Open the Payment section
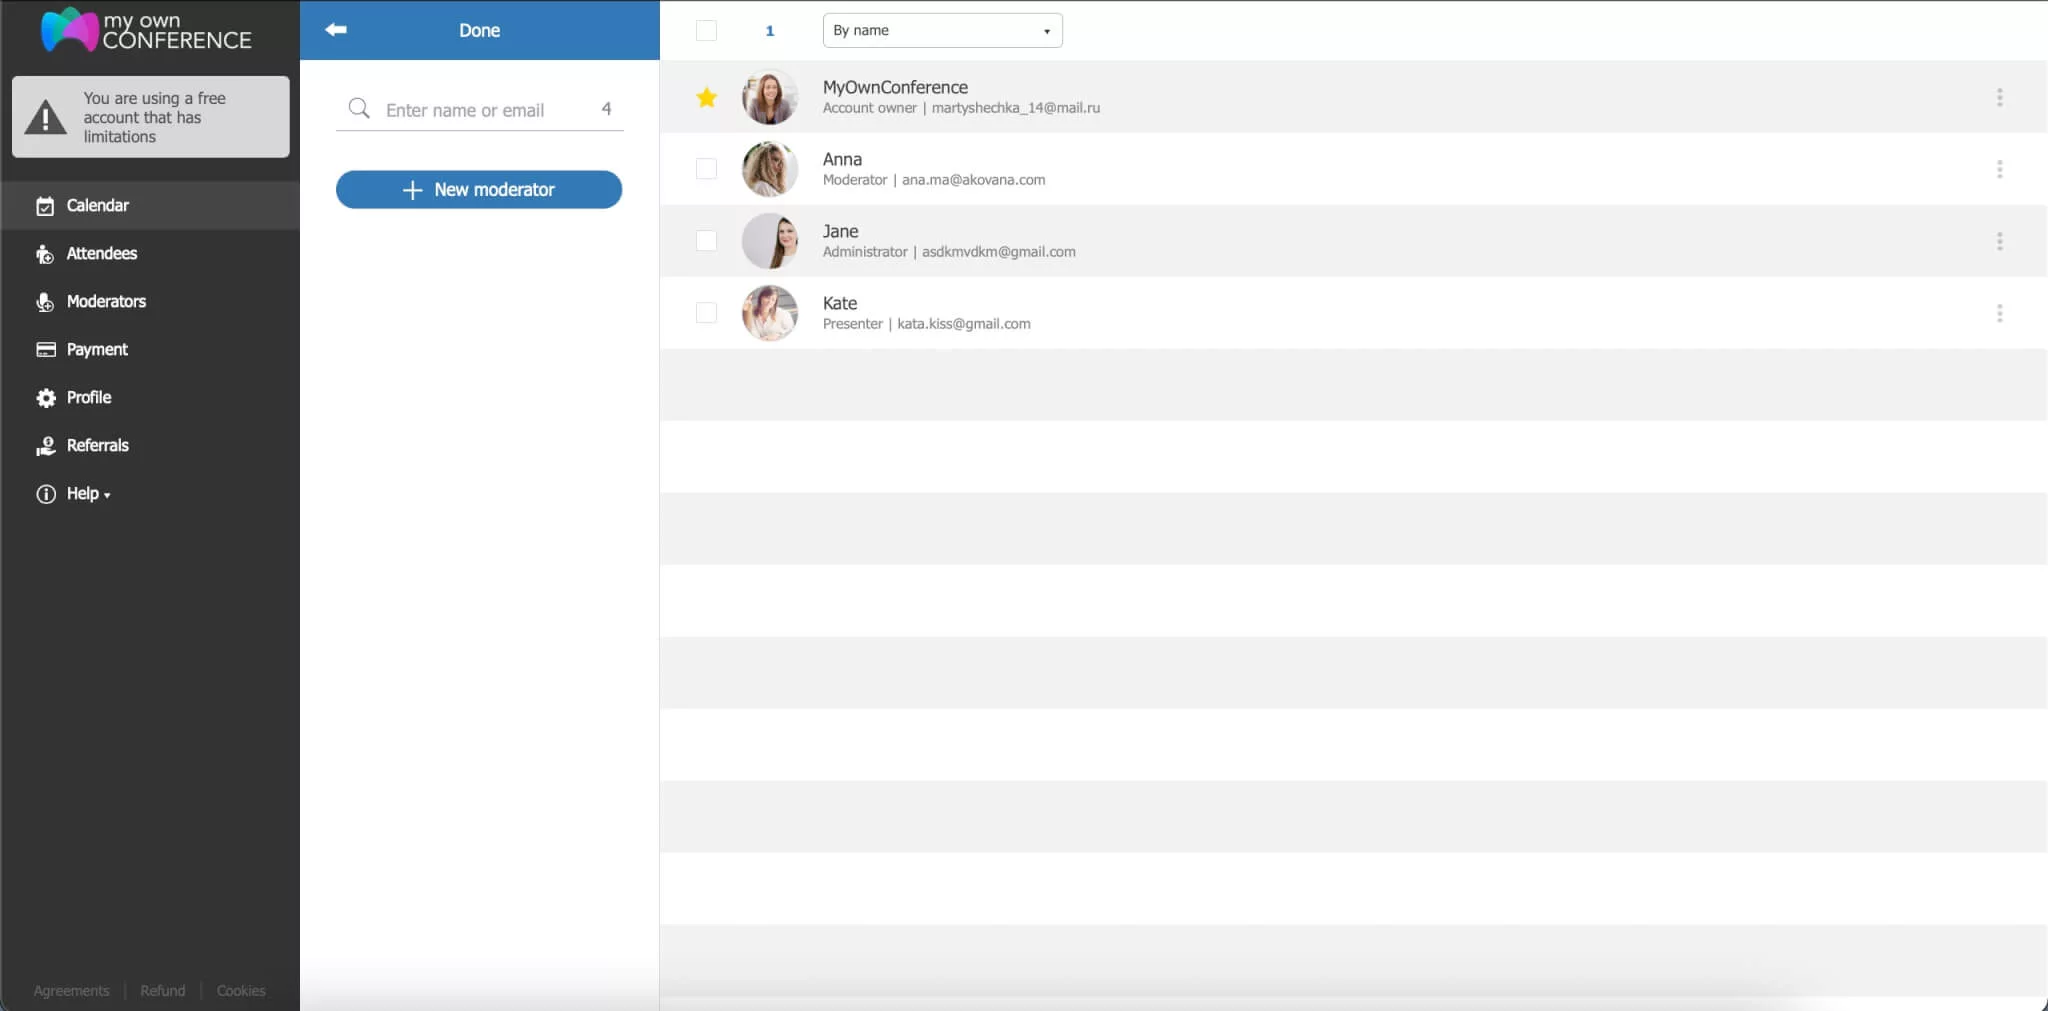Image resolution: width=2048 pixels, height=1011 pixels. [x=96, y=349]
